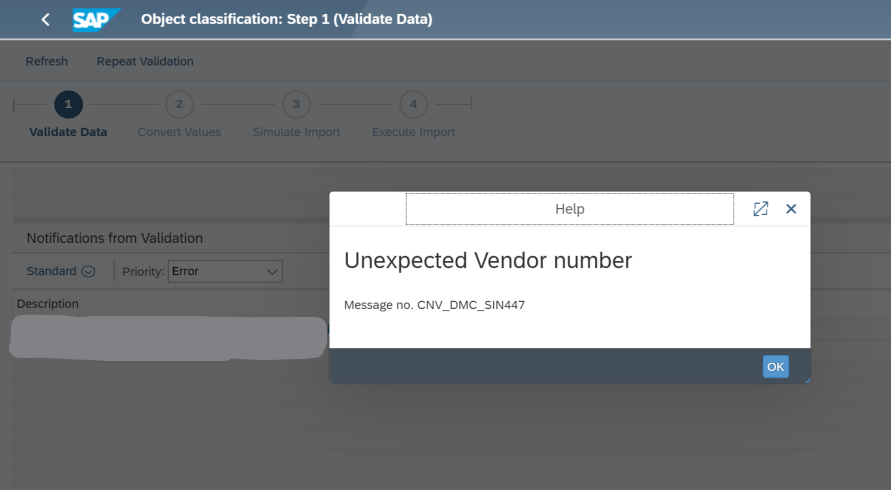Open the Convert Values step label
This screenshot has width=891, height=490.
click(x=179, y=132)
